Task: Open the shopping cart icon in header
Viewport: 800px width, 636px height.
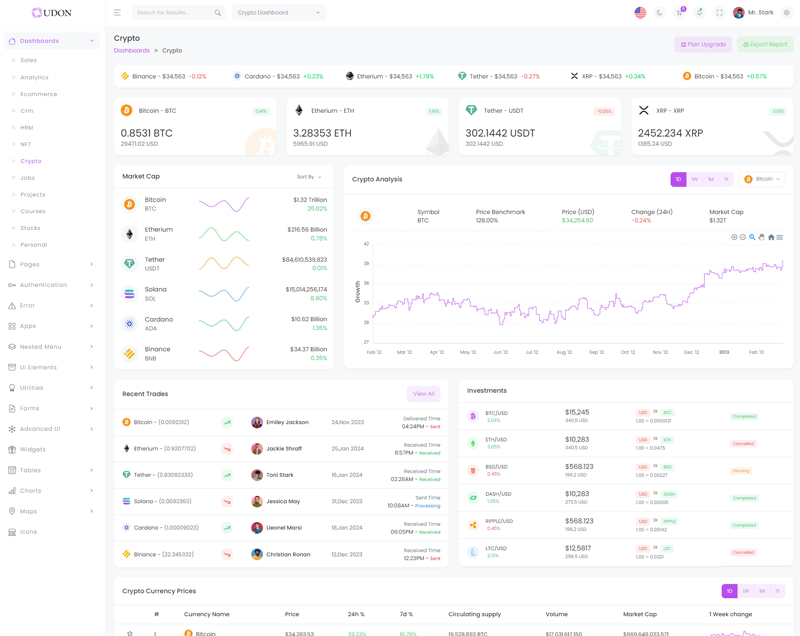Action: [x=679, y=13]
